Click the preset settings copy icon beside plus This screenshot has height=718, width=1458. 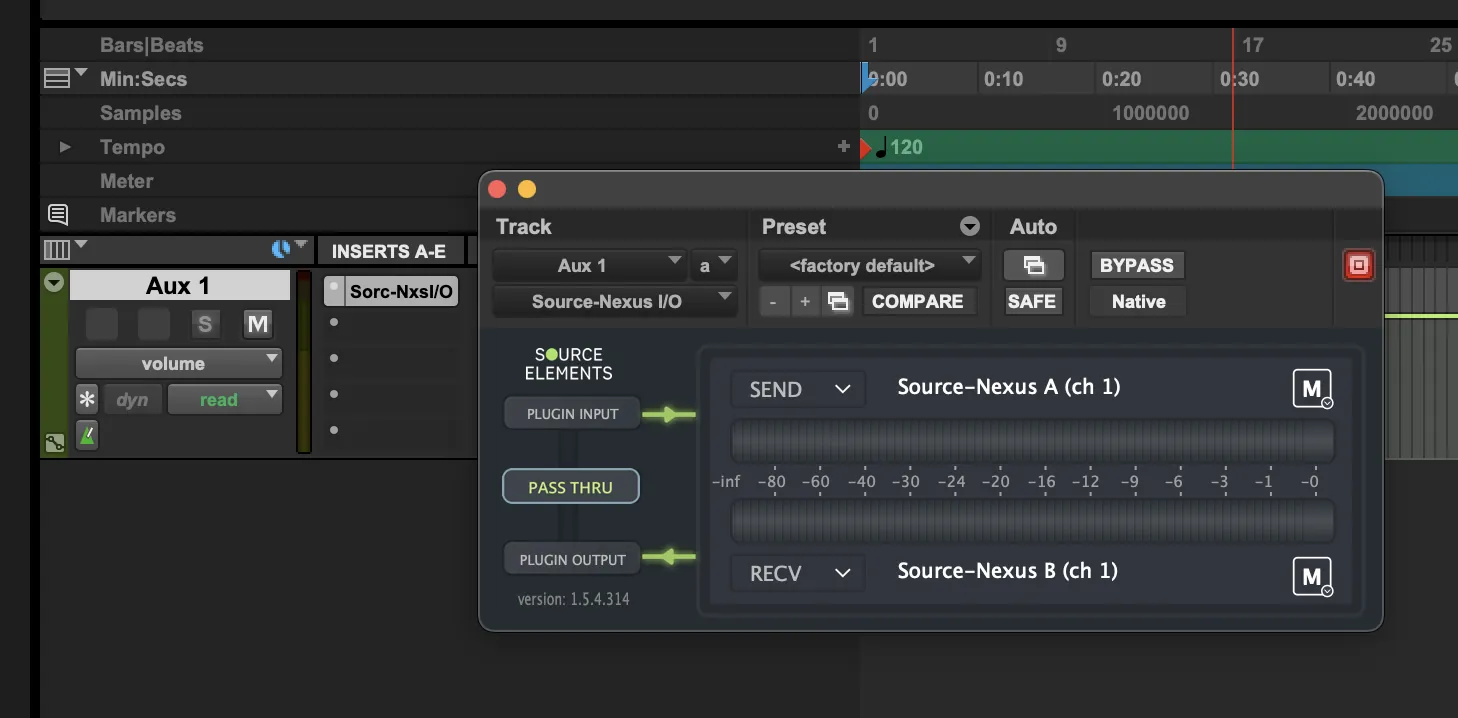point(839,301)
